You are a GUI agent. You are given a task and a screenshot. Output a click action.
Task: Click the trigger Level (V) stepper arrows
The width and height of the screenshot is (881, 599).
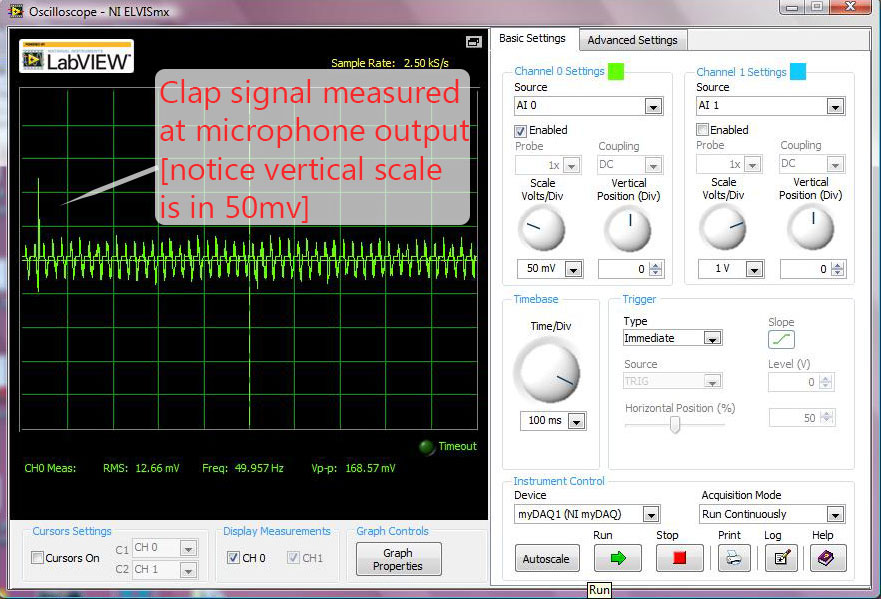point(825,383)
